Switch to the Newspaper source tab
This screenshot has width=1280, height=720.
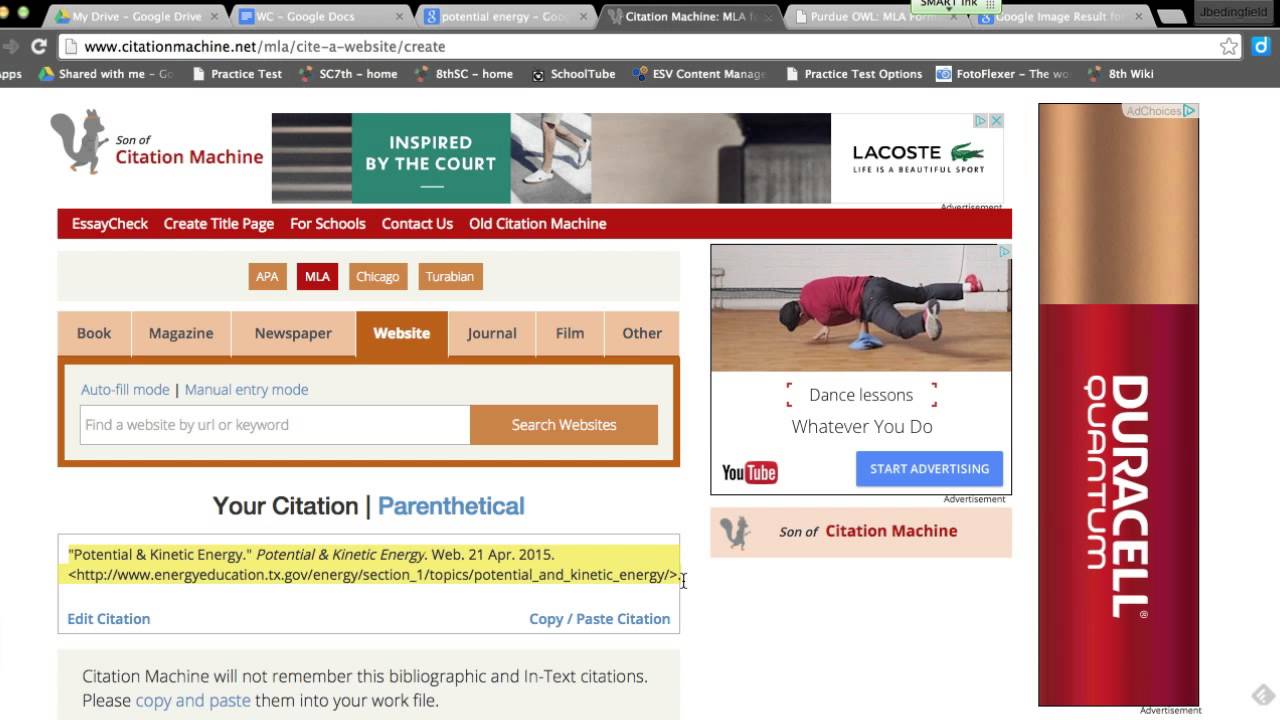pyautogui.click(x=293, y=334)
